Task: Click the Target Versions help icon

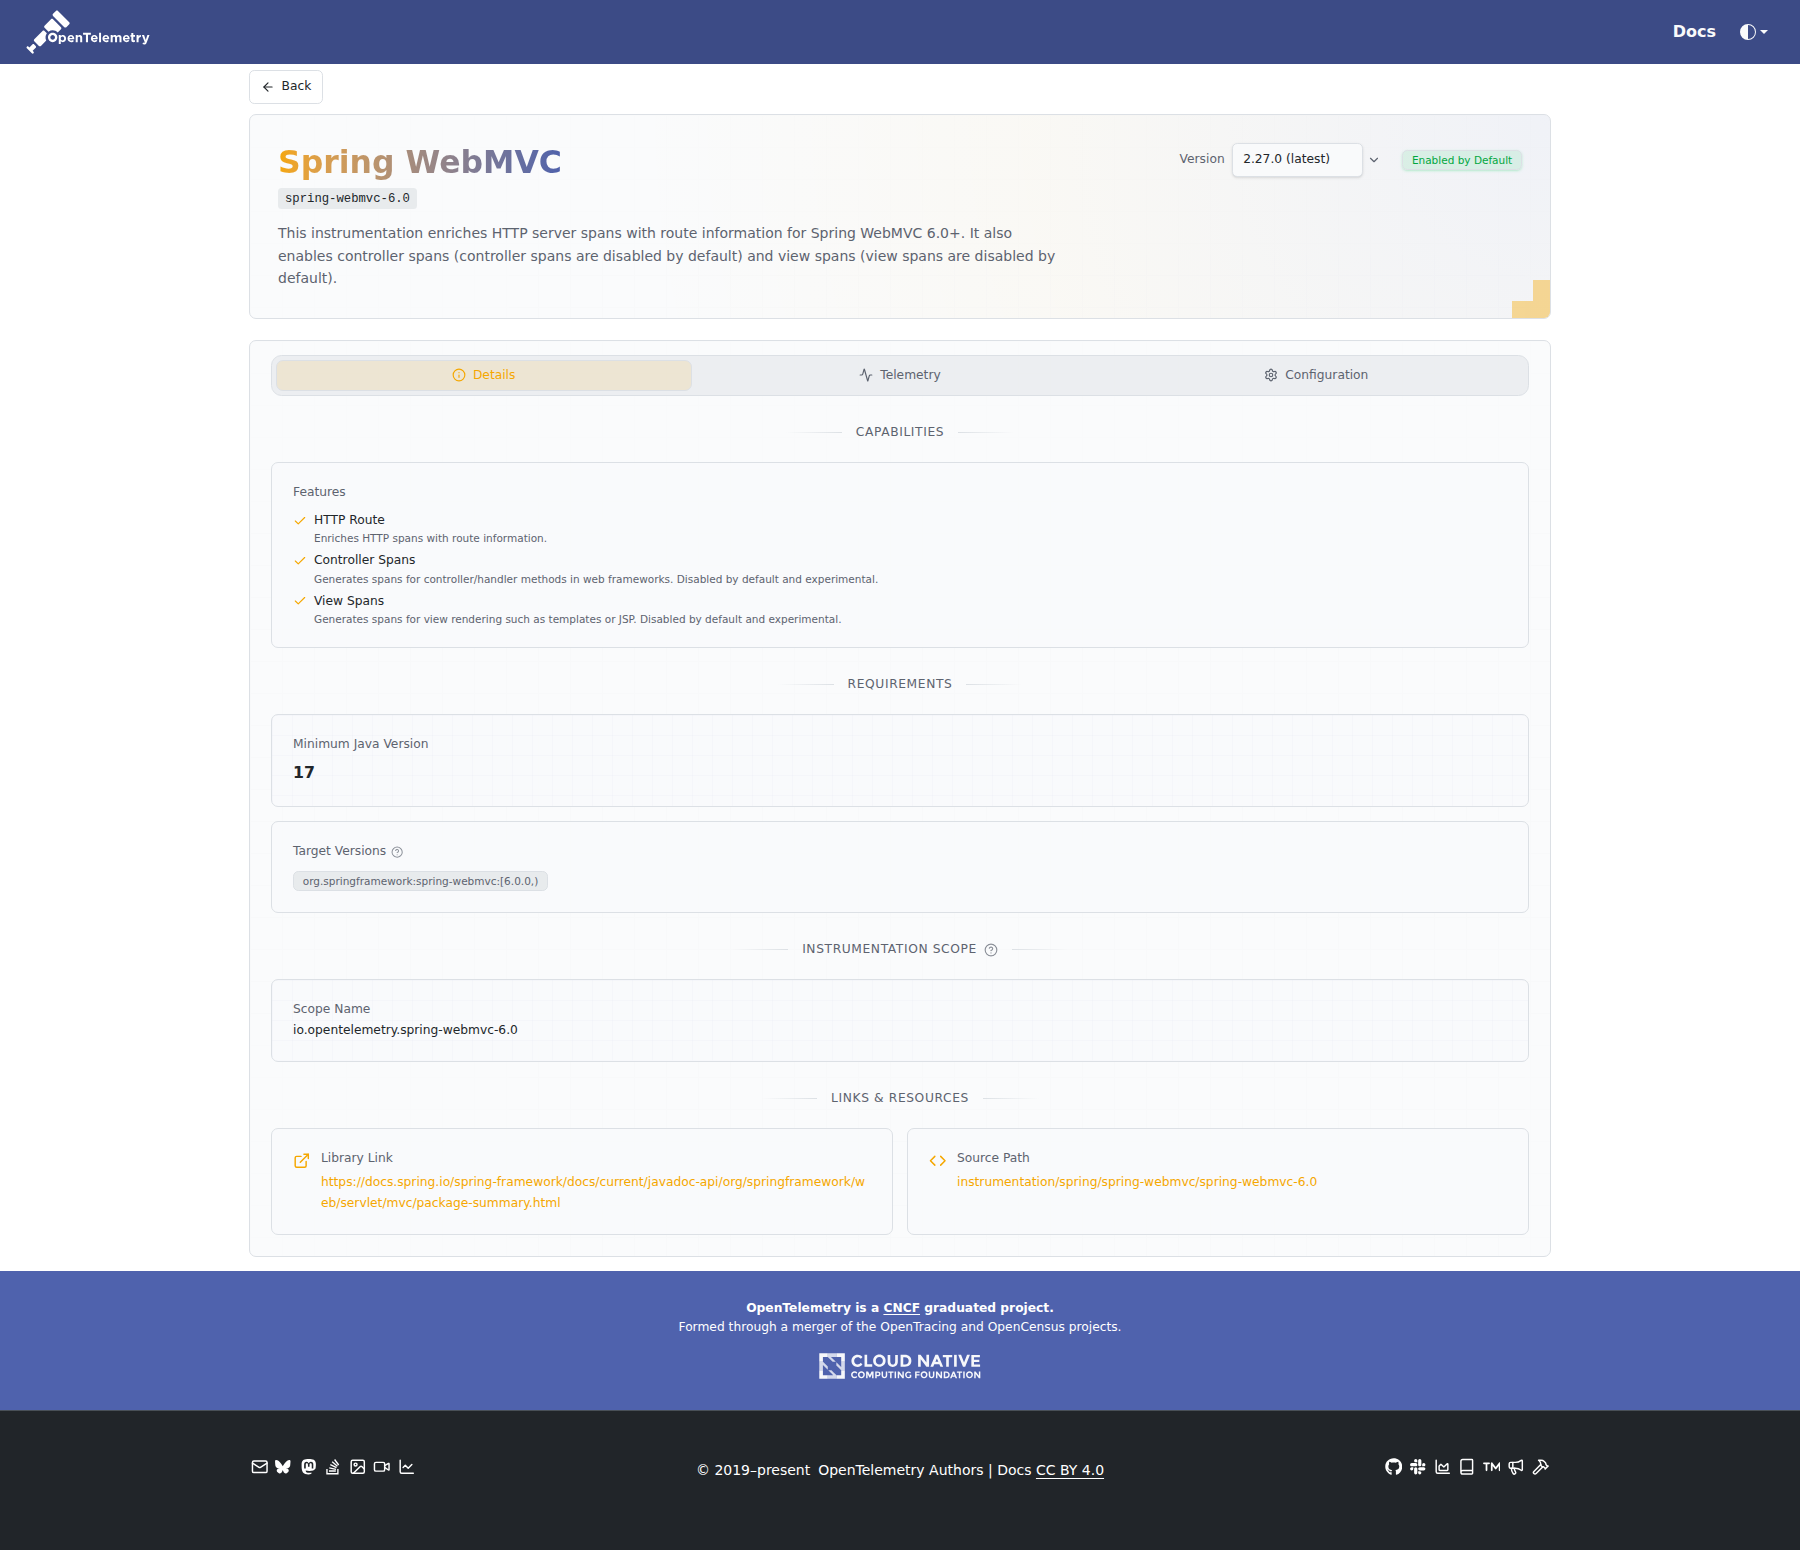Action: 397,852
